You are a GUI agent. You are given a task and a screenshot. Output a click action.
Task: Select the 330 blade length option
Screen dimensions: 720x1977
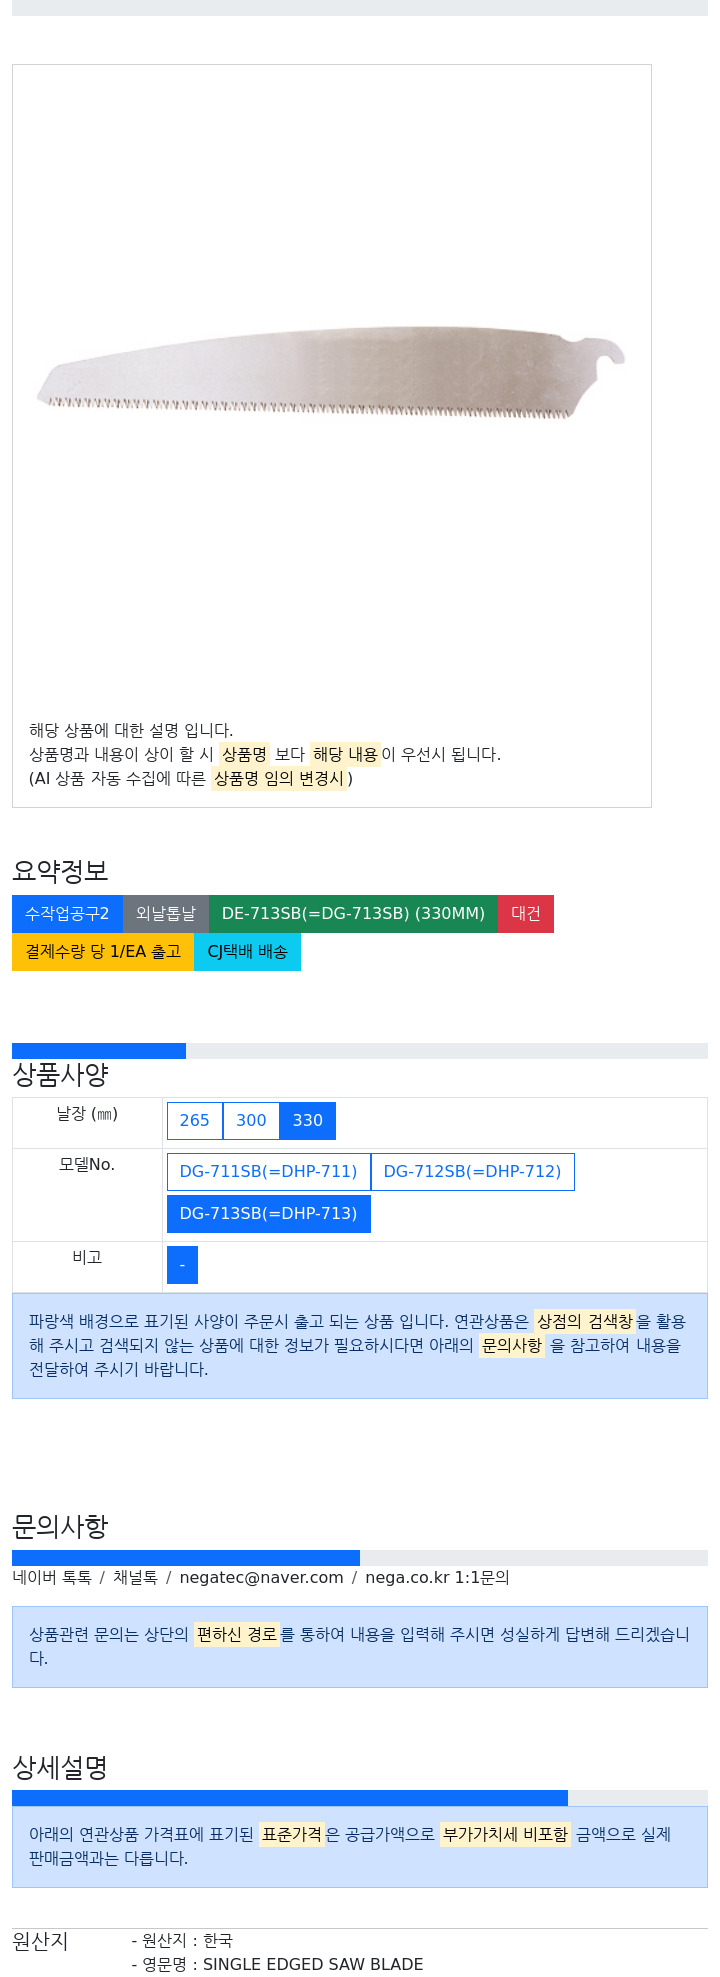[x=308, y=1121]
